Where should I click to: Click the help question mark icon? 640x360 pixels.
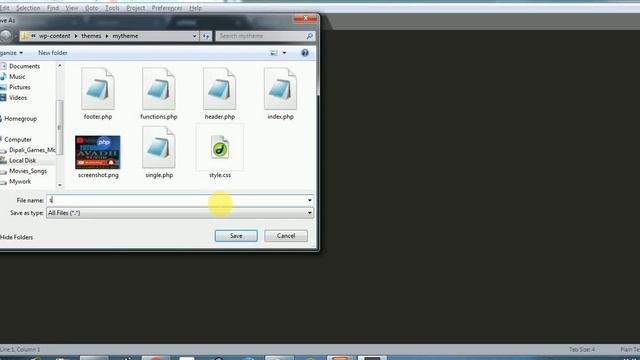point(305,53)
